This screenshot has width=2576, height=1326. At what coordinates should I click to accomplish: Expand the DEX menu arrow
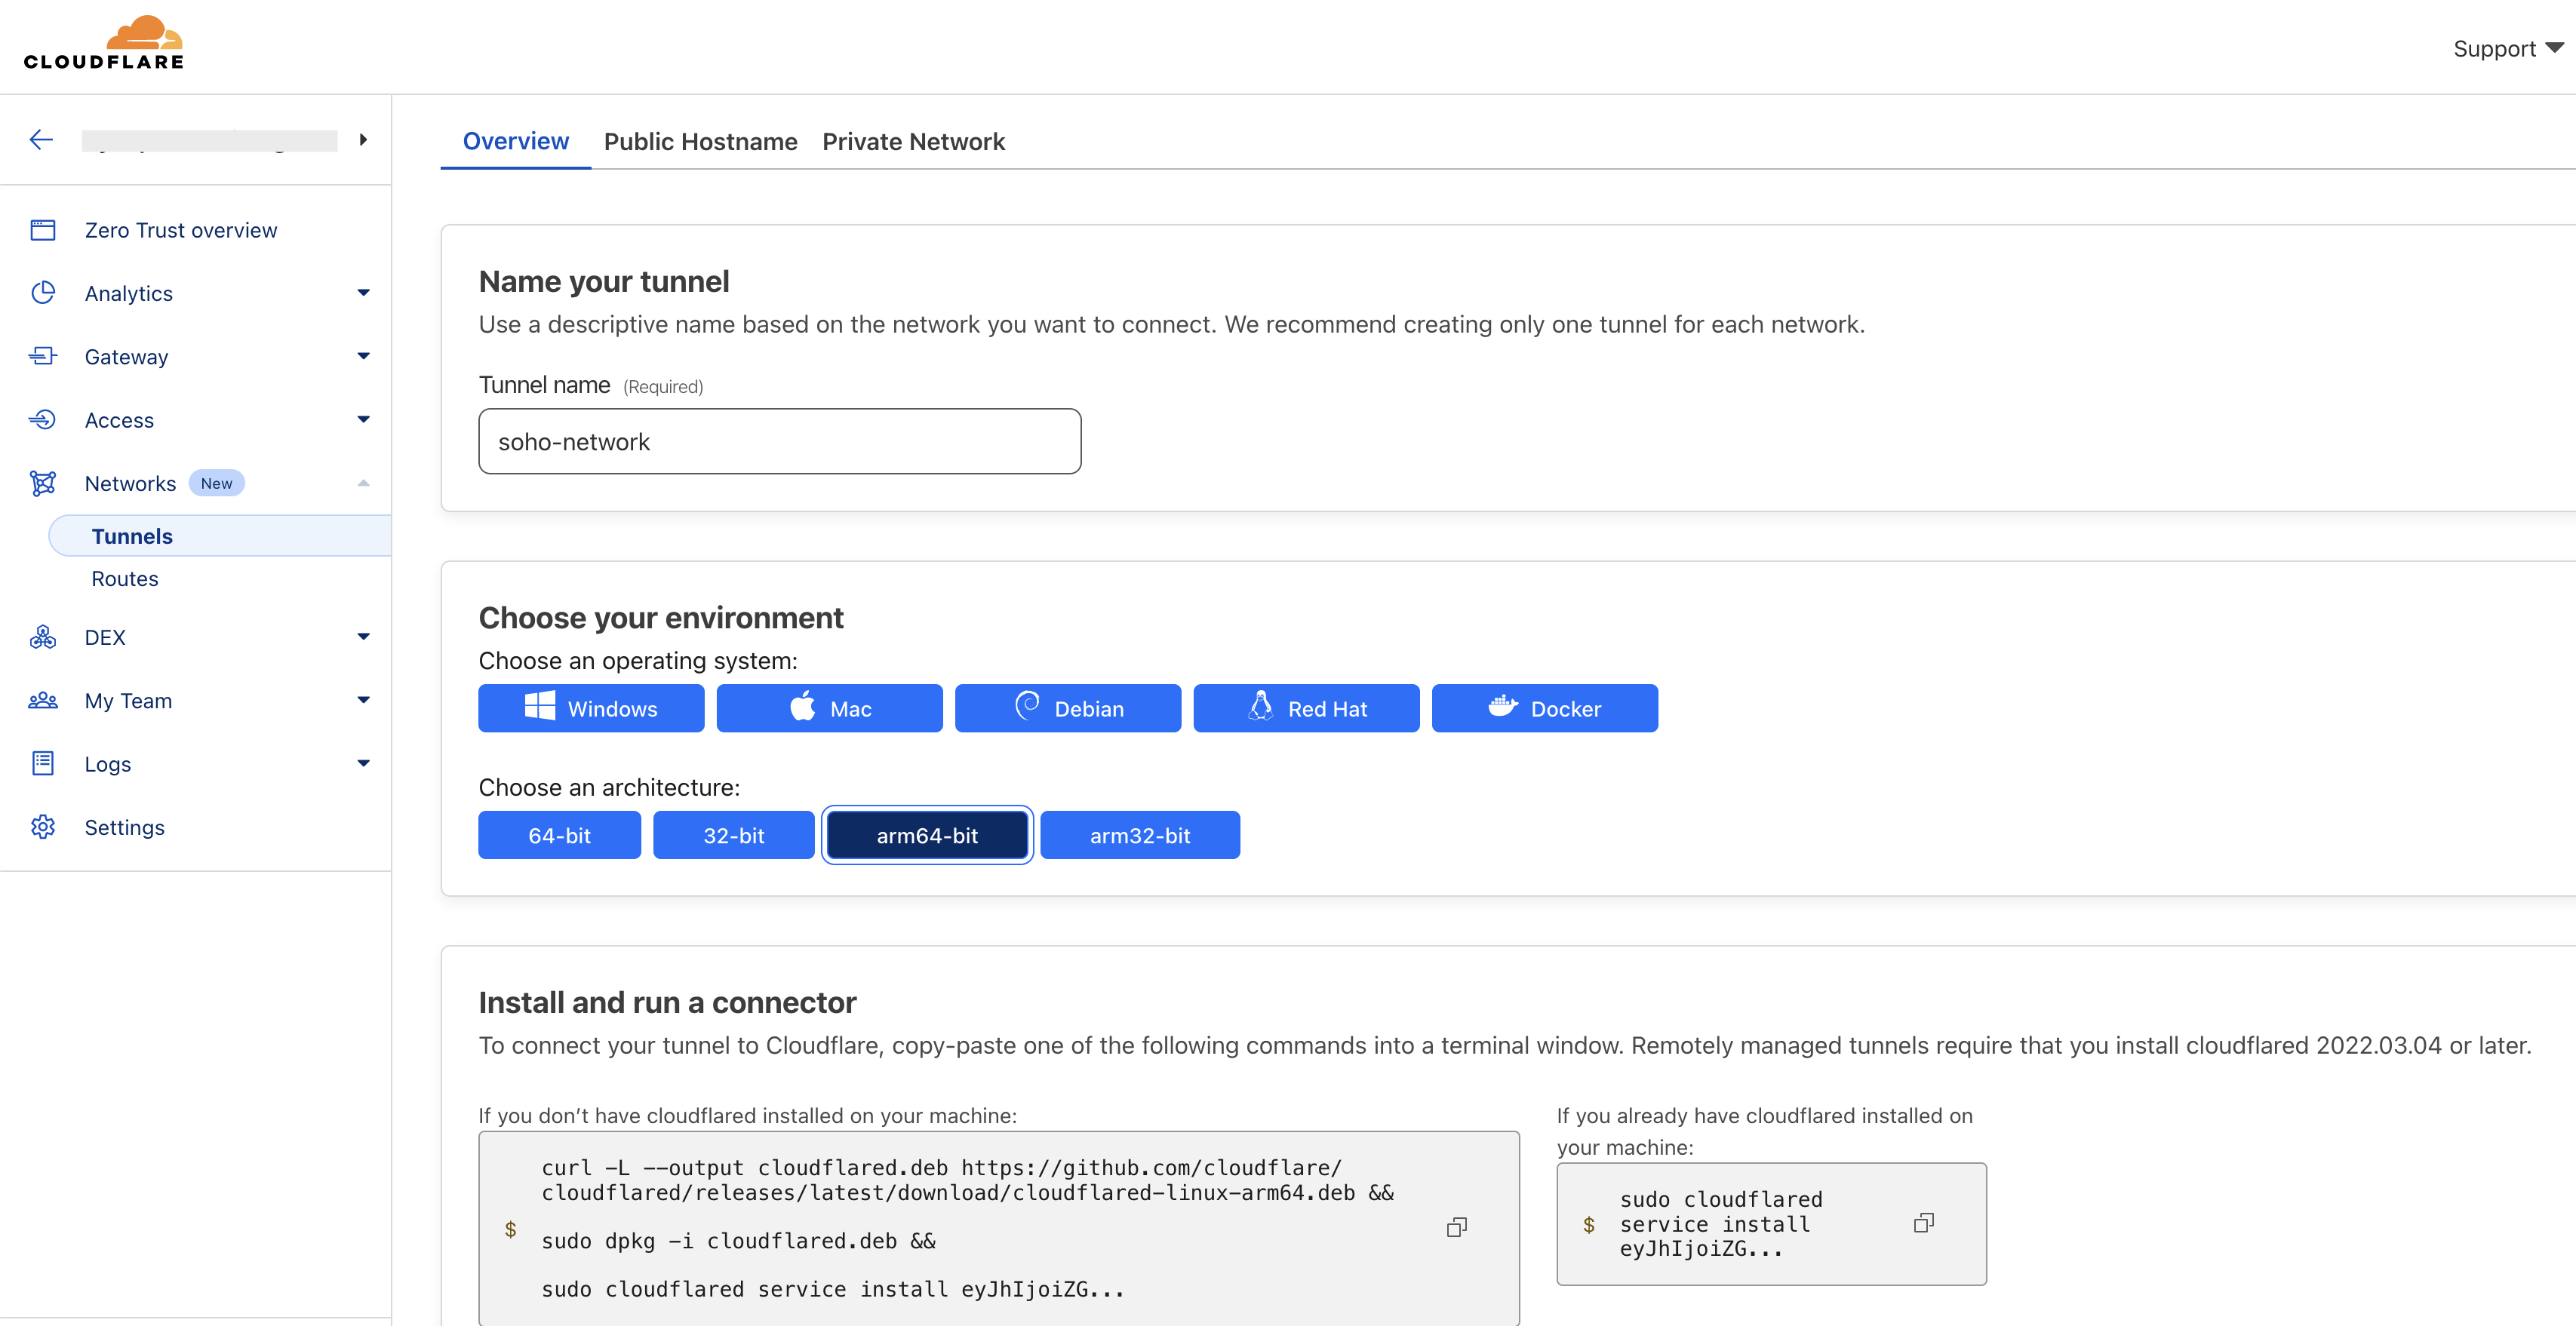(364, 637)
